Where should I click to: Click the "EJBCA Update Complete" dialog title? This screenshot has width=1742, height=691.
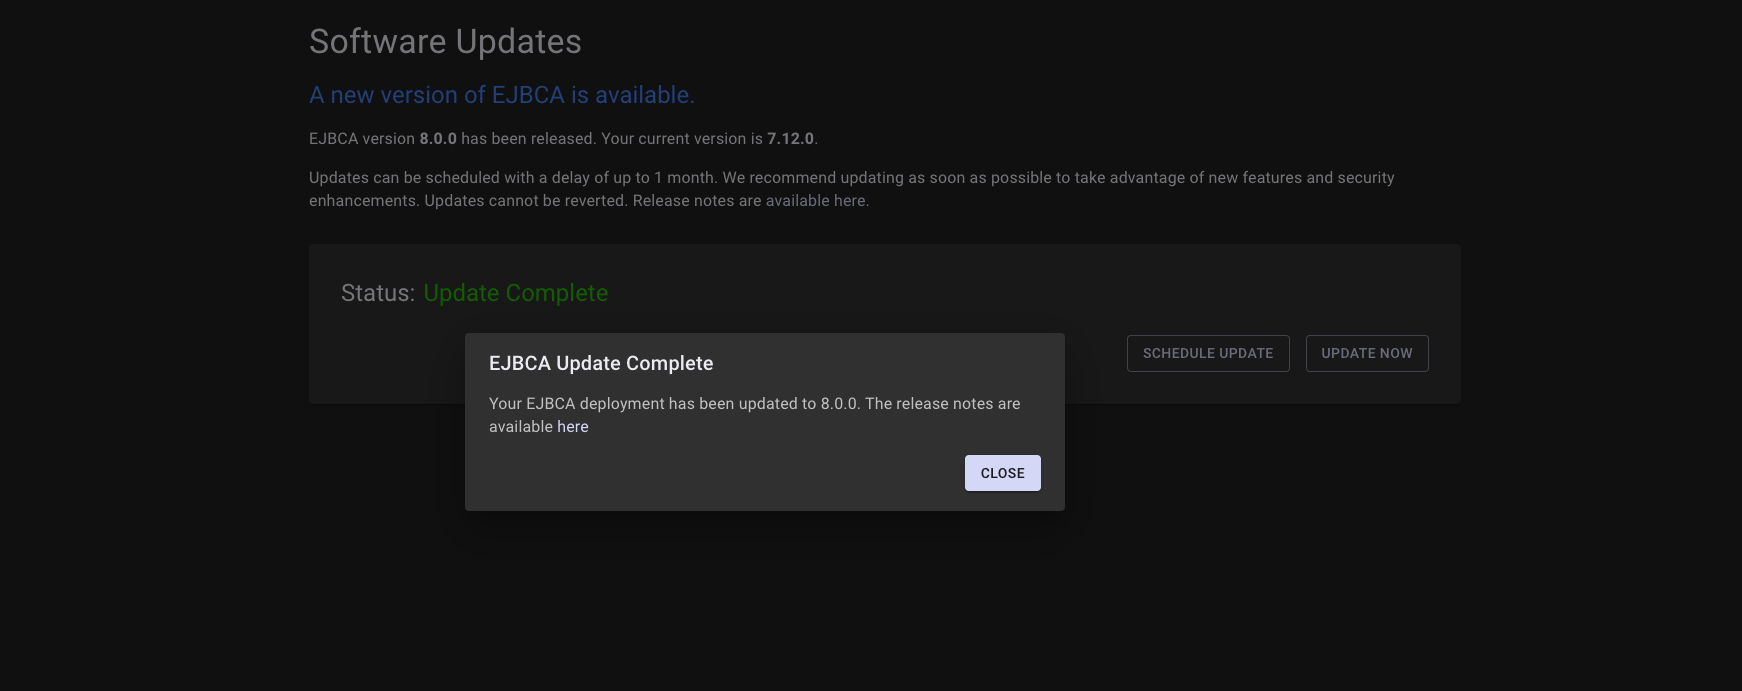pyautogui.click(x=600, y=363)
